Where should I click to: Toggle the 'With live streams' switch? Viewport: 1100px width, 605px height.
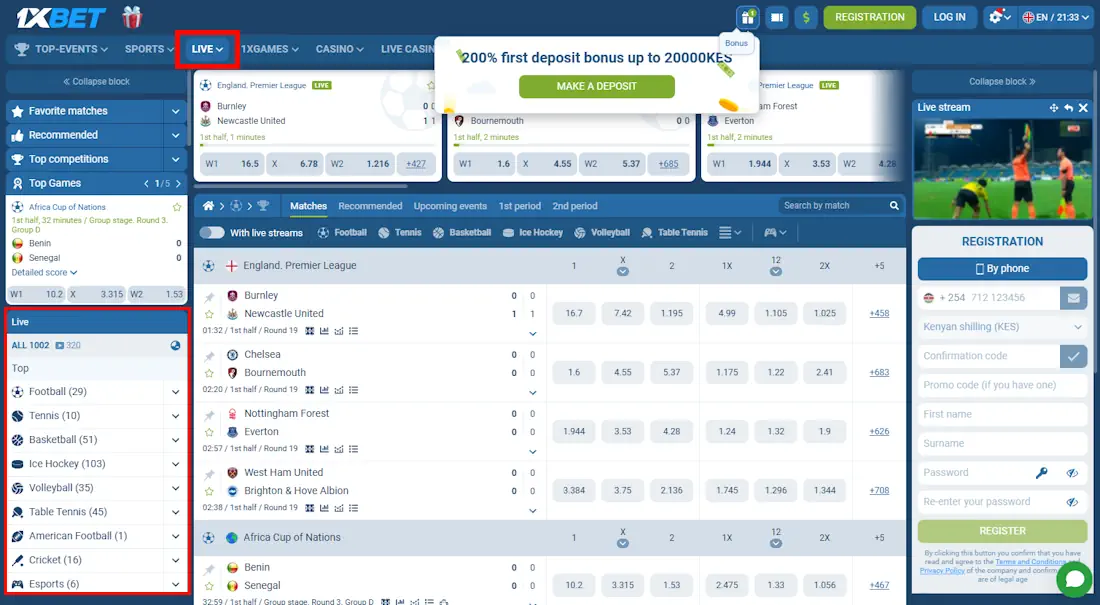point(213,232)
